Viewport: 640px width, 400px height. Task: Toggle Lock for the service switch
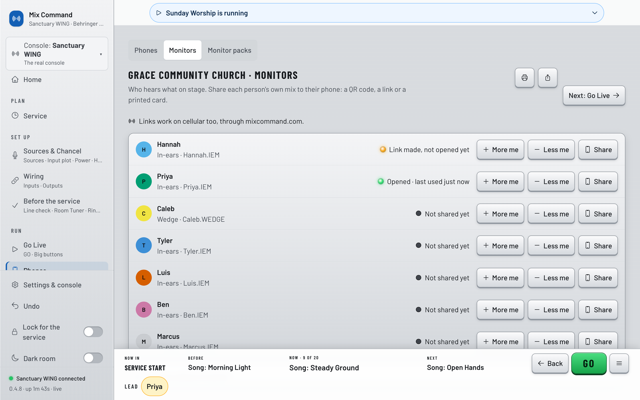pyautogui.click(x=93, y=332)
